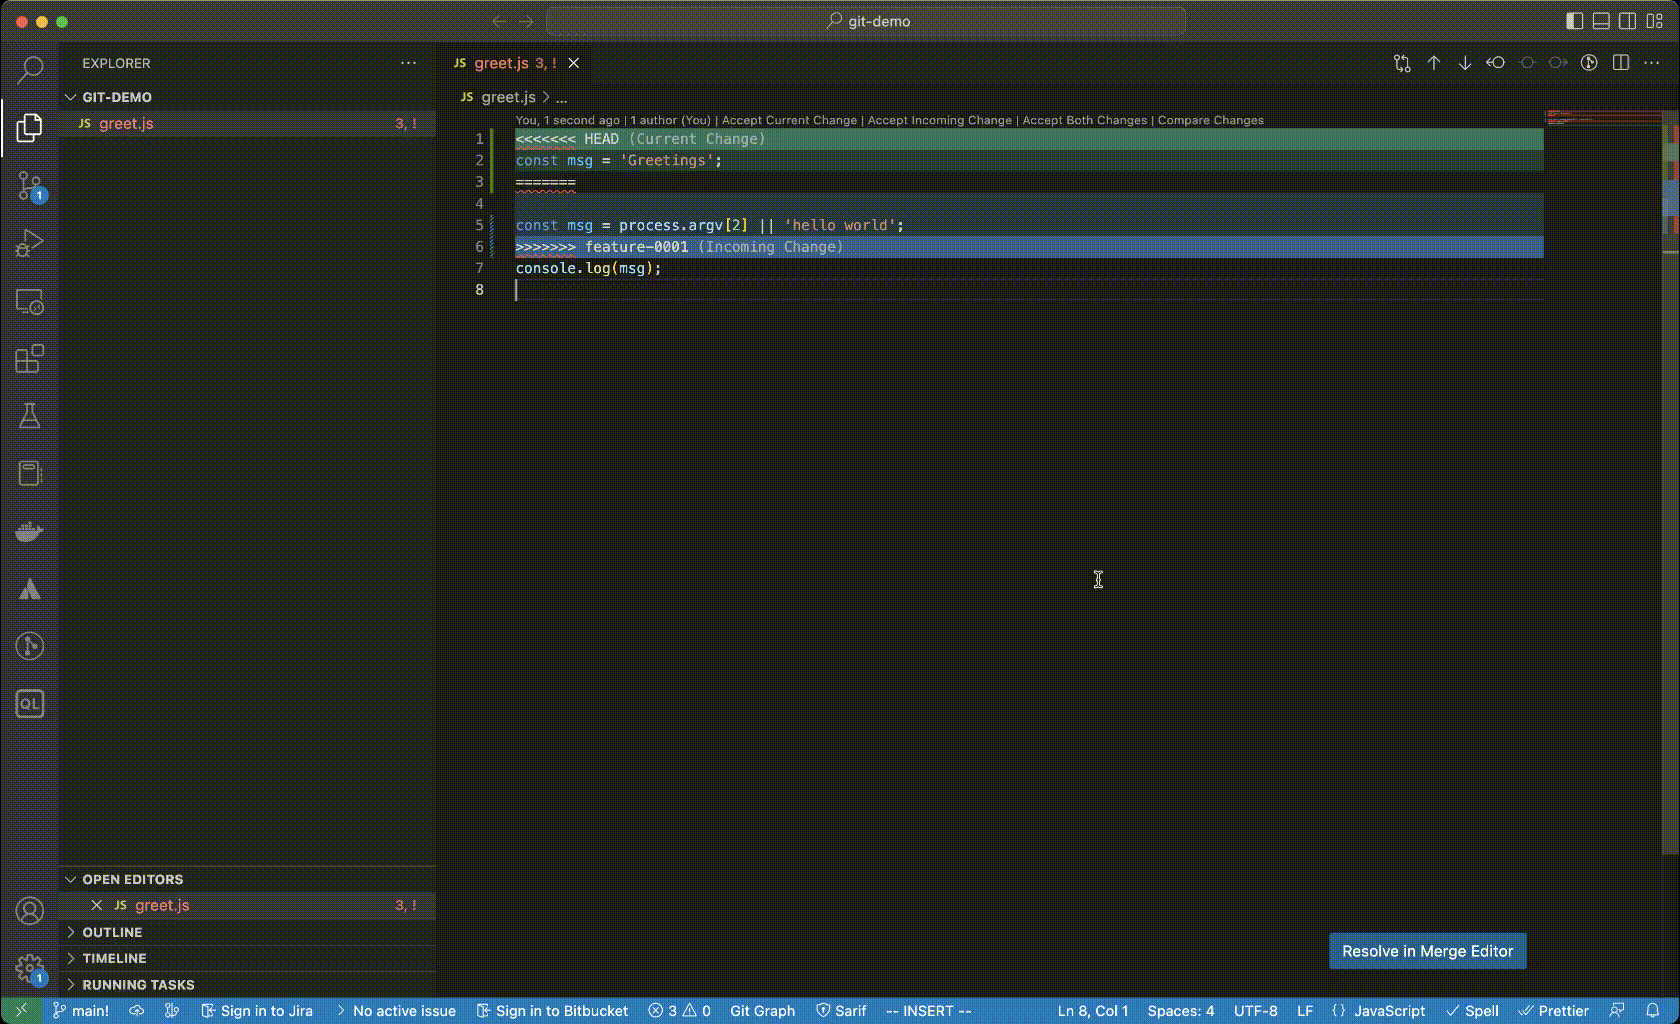The height and width of the screenshot is (1024, 1680).
Task: Open Source Control view with badge
Action: 30,185
